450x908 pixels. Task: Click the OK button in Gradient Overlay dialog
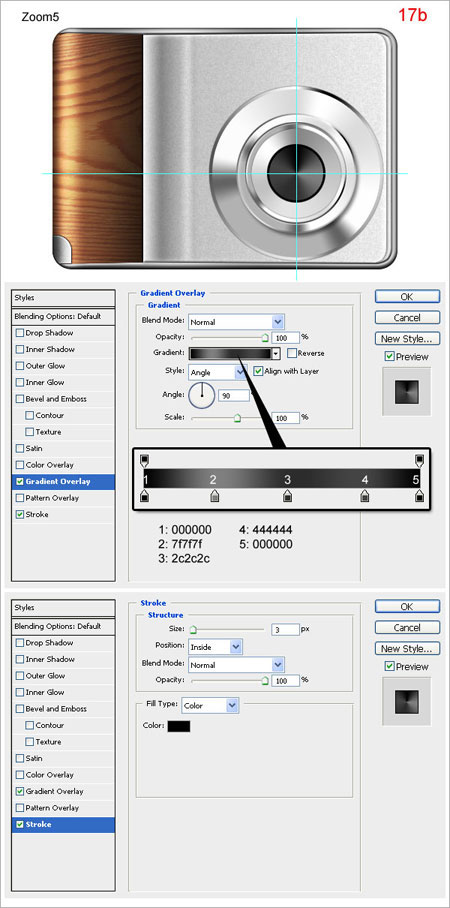[x=407, y=296]
